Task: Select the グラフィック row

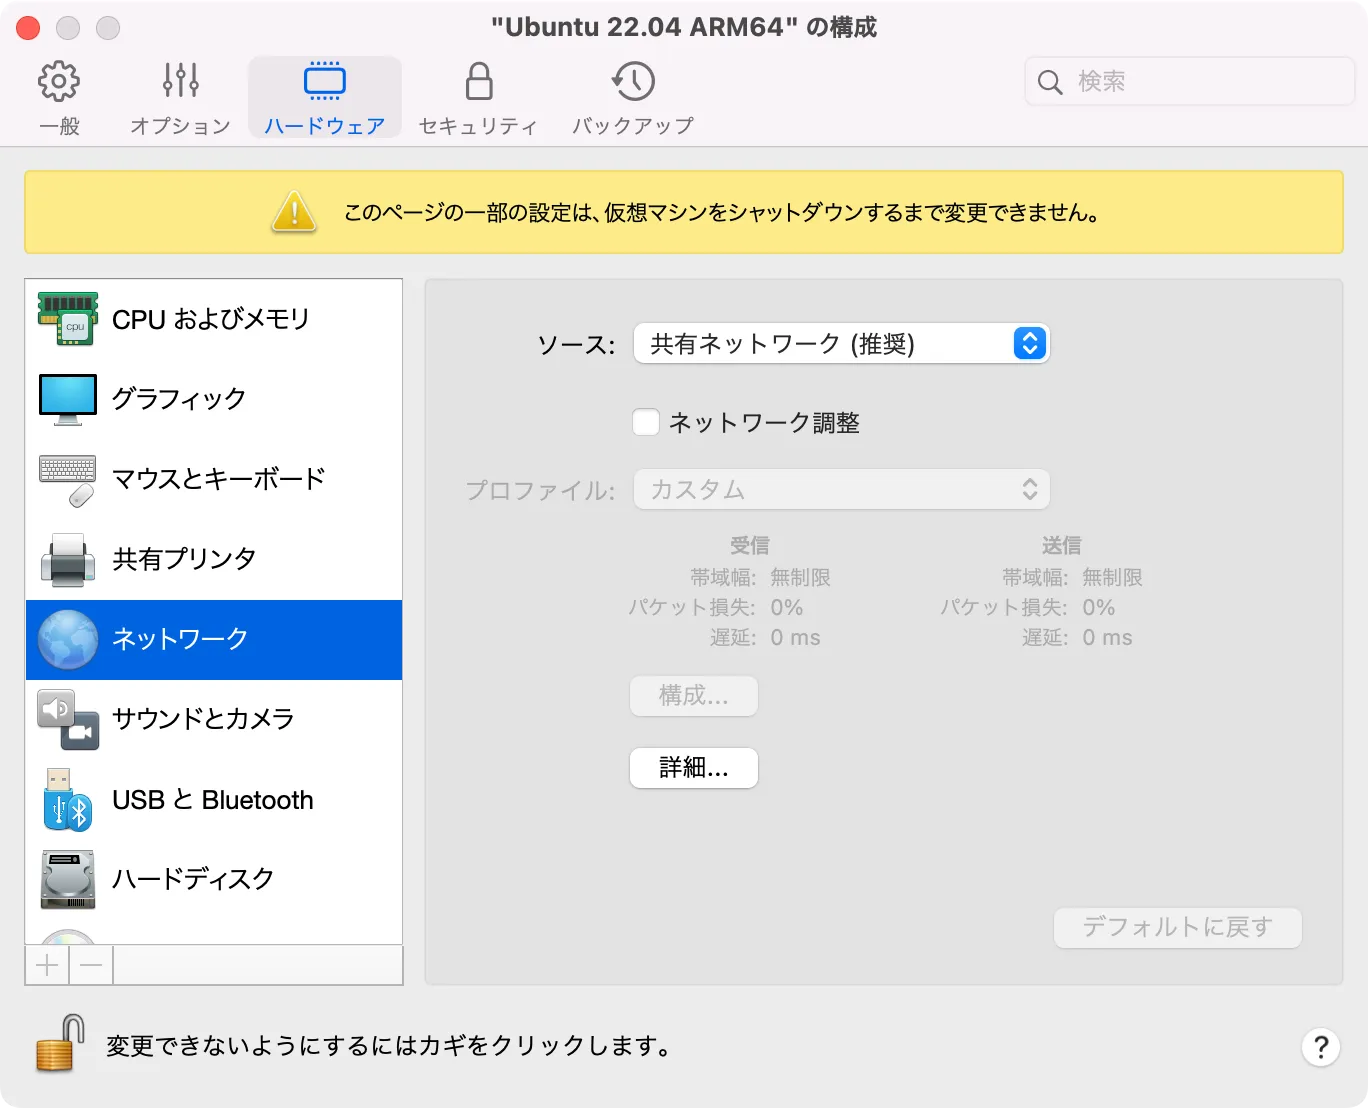Action: [x=214, y=400]
